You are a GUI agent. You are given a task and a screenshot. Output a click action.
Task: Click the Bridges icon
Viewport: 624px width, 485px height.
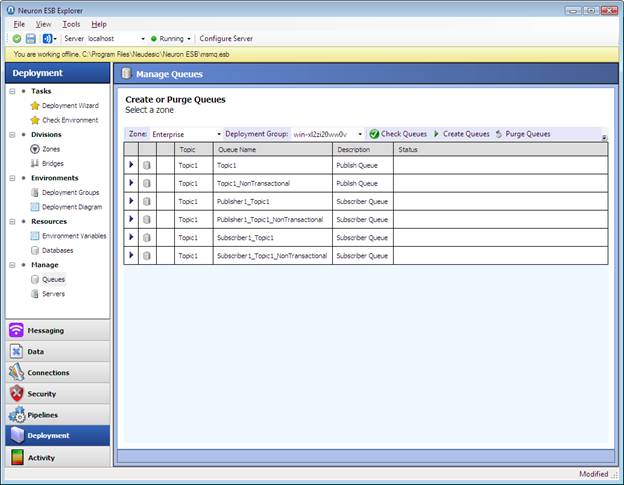click(x=35, y=164)
